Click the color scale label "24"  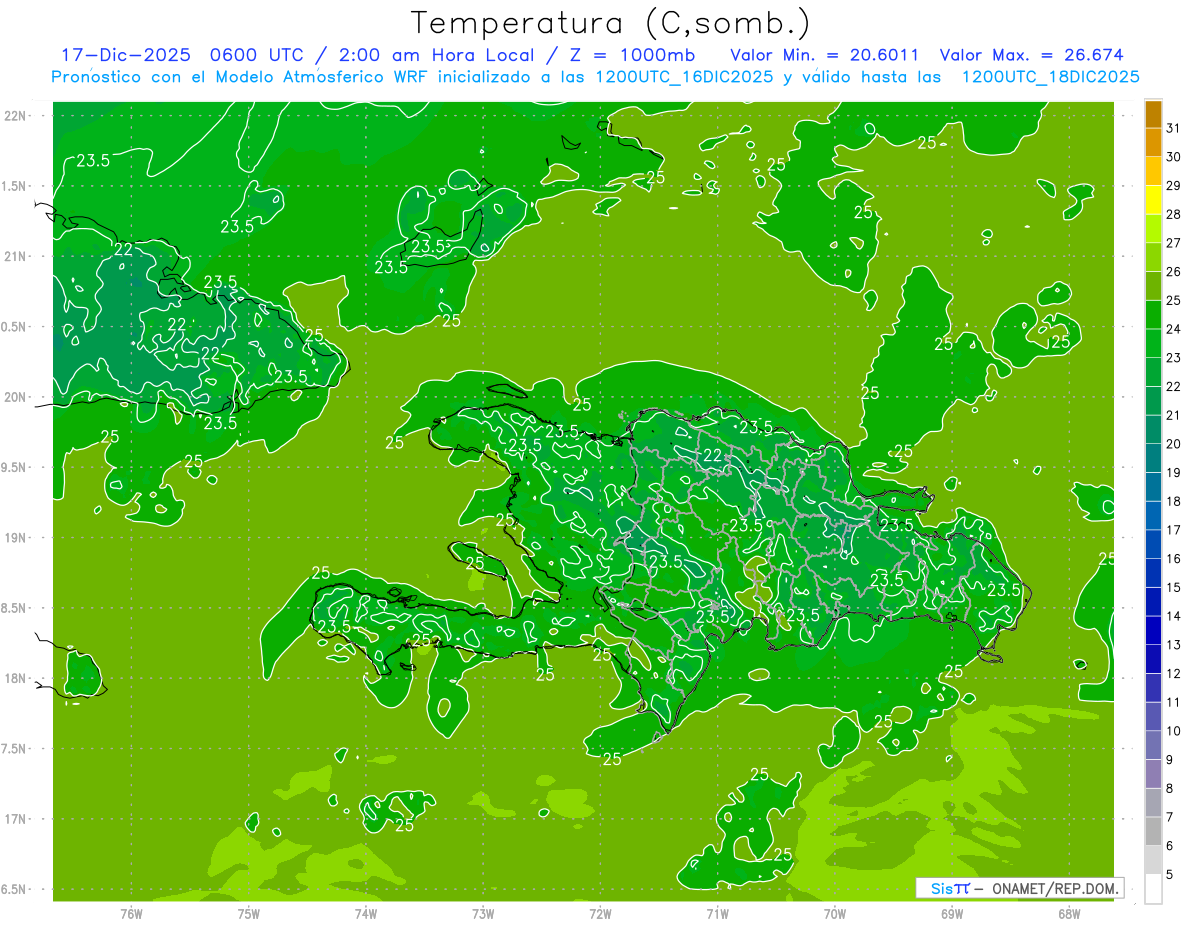pyautogui.click(x=1174, y=329)
